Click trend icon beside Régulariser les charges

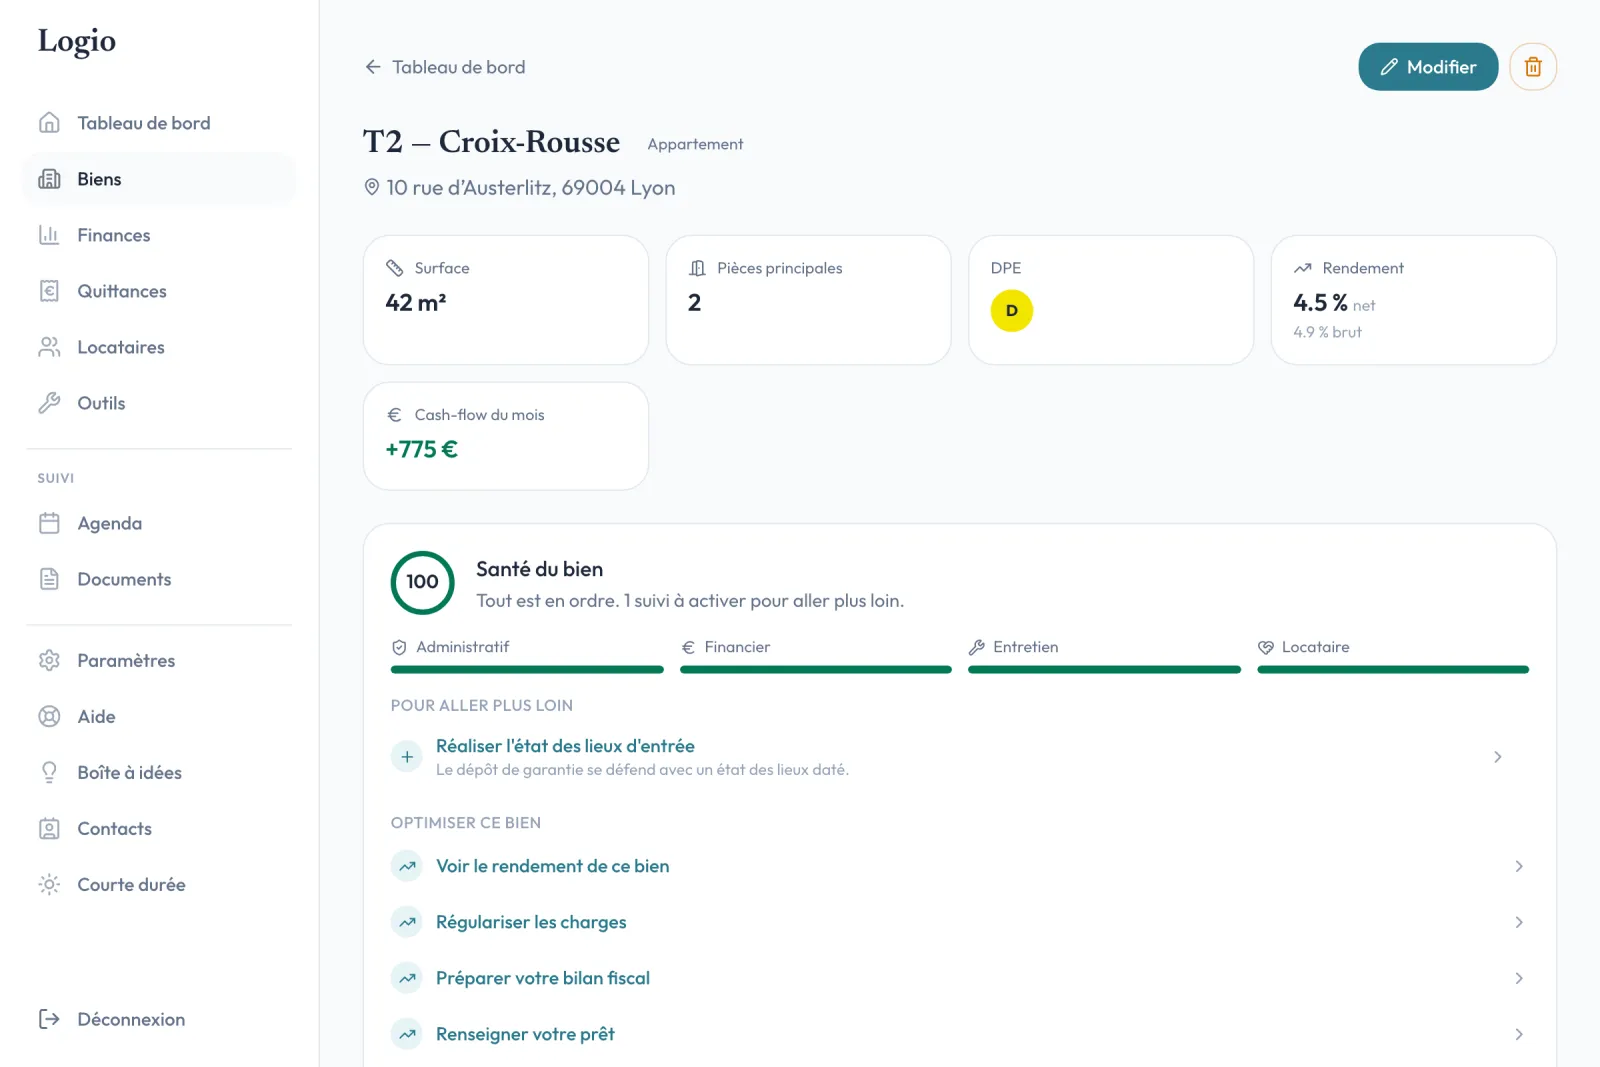(407, 922)
